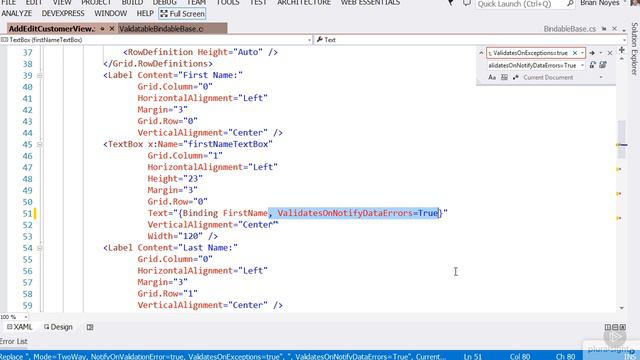
Task: Click the Ch 80 status indicator
Action: (565, 356)
